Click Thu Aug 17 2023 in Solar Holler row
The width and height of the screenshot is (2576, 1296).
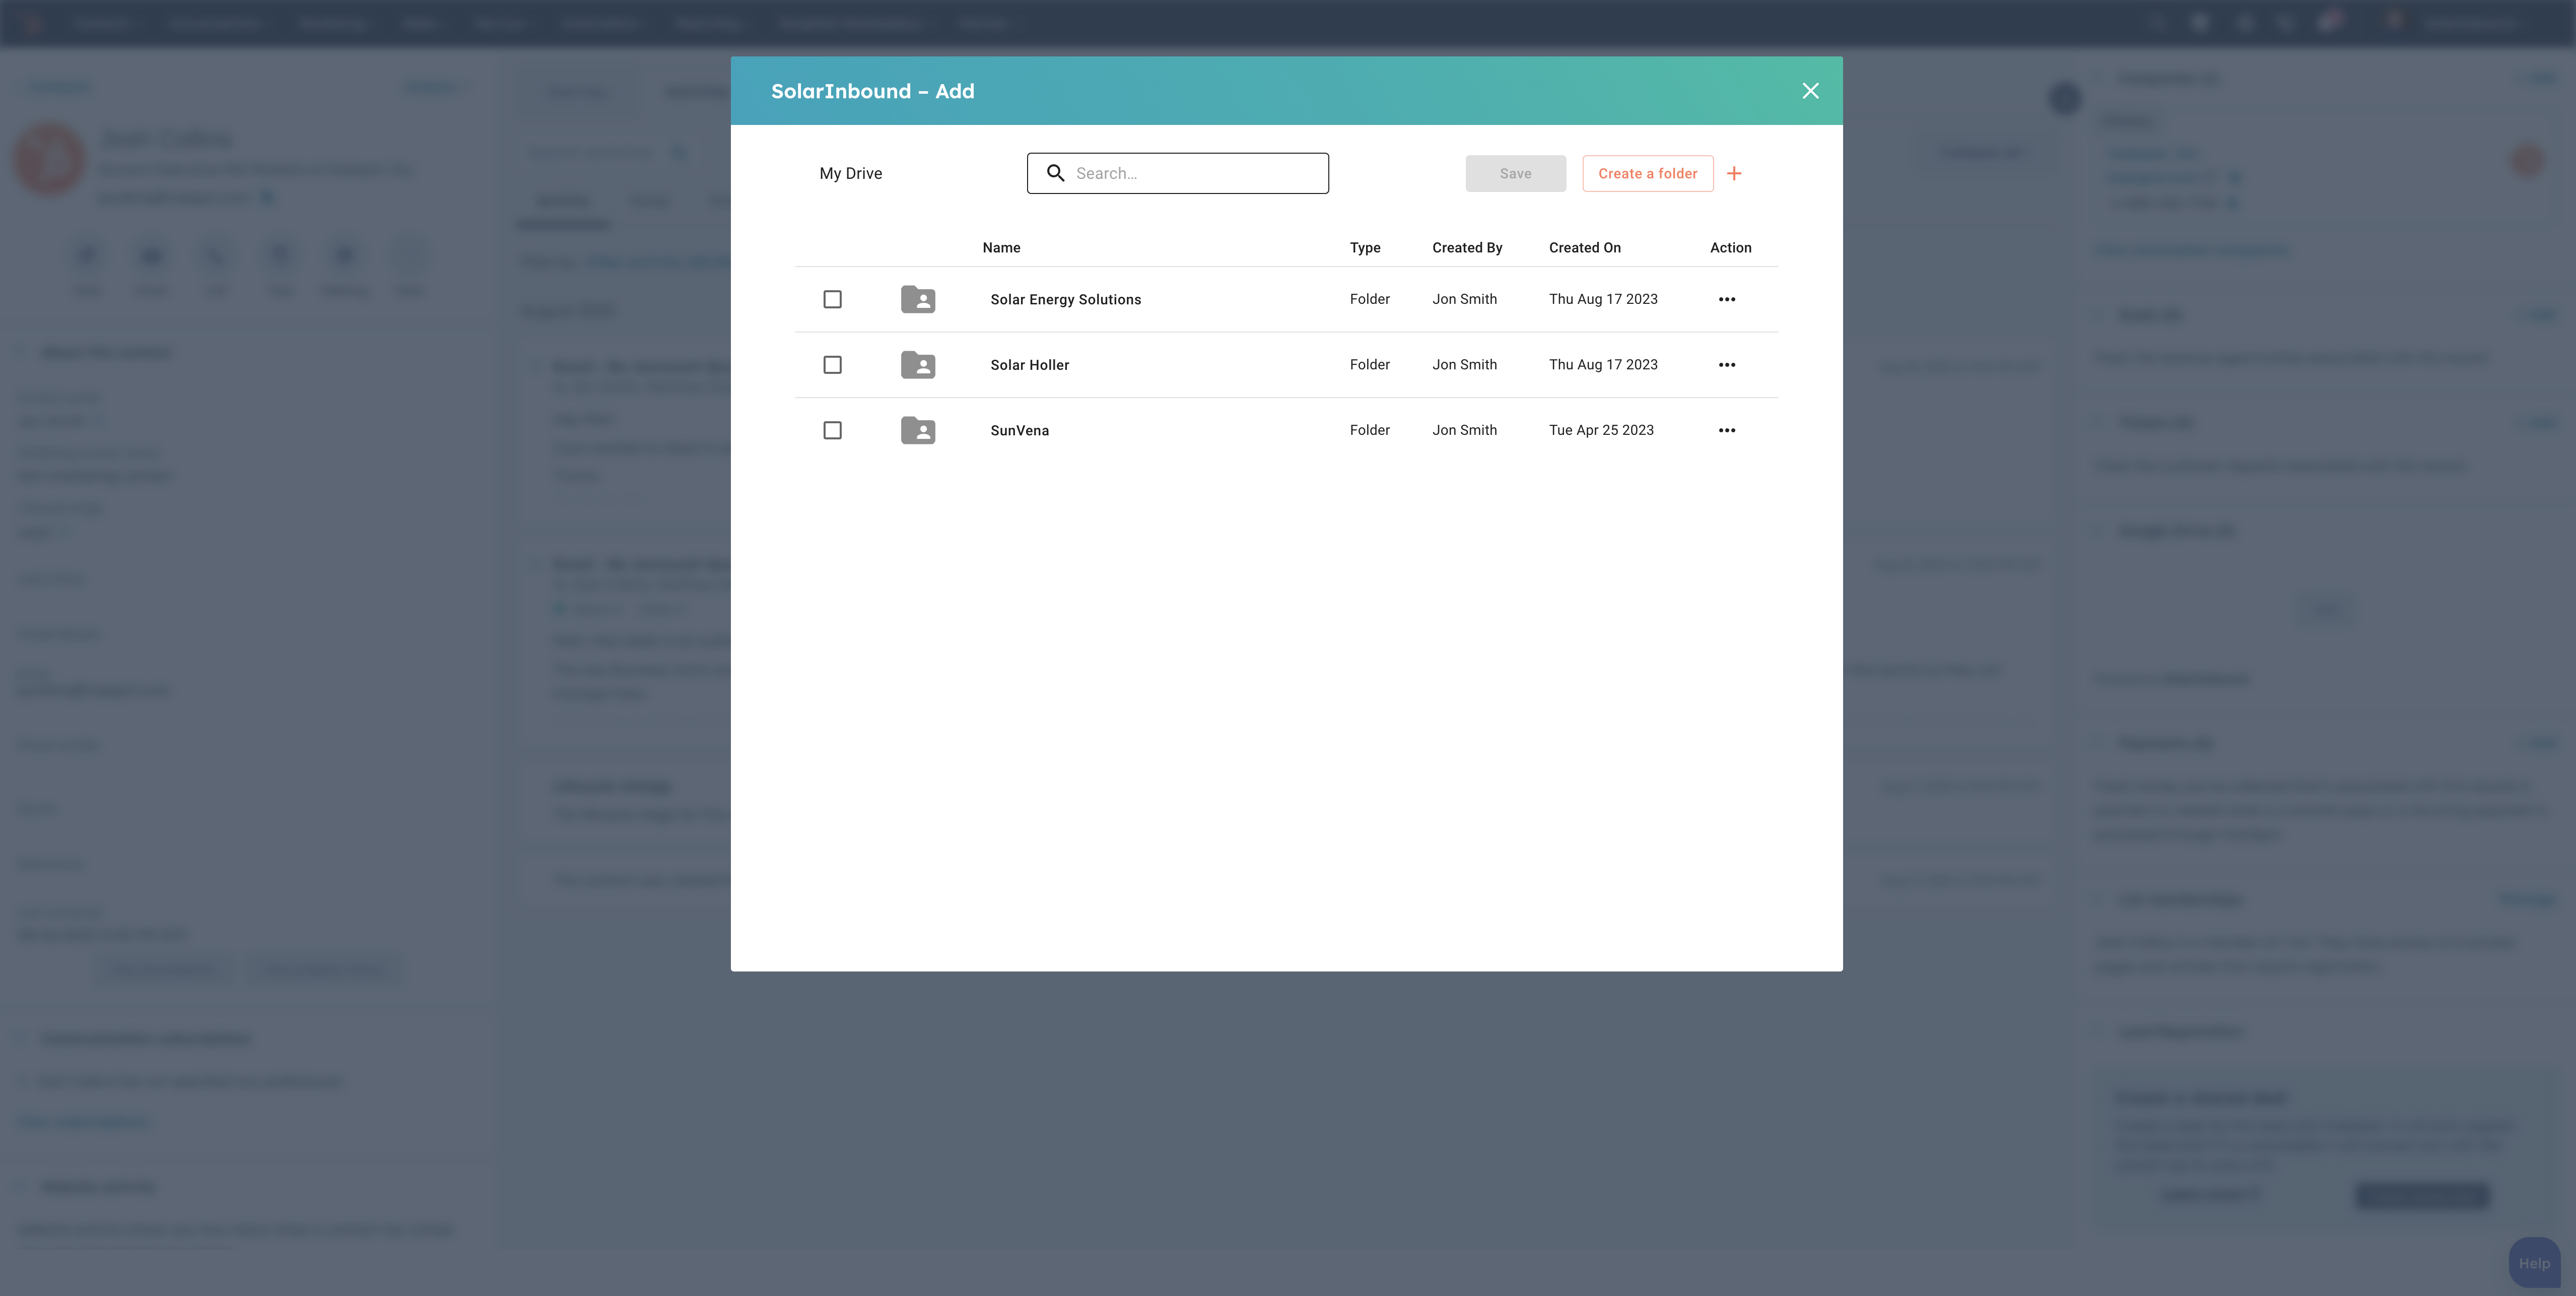click(x=1603, y=365)
